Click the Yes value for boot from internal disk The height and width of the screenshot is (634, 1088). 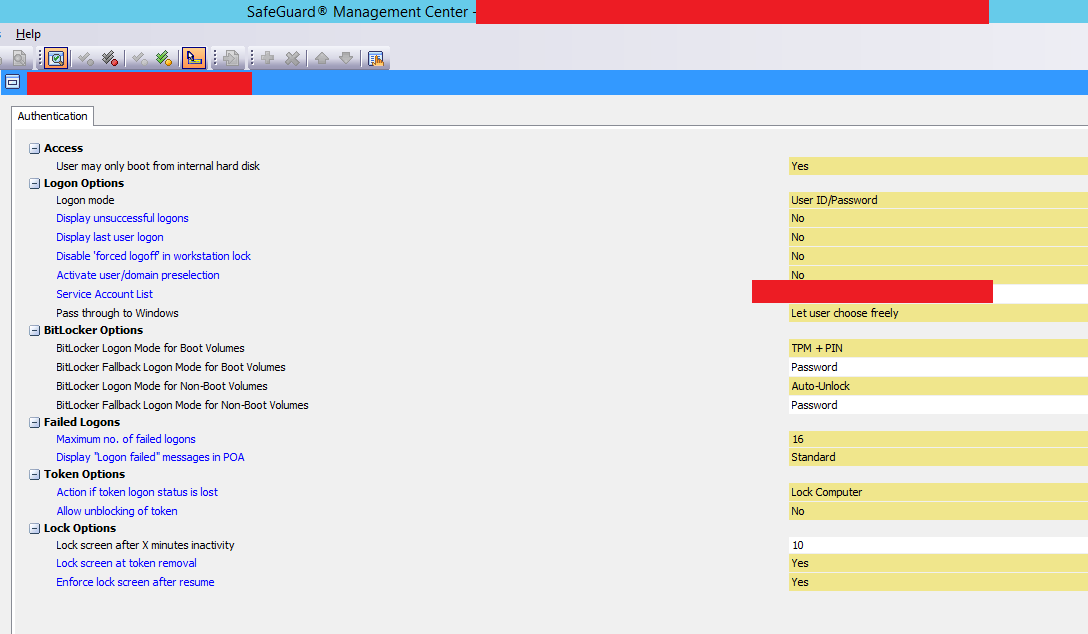pyautogui.click(x=938, y=166)
